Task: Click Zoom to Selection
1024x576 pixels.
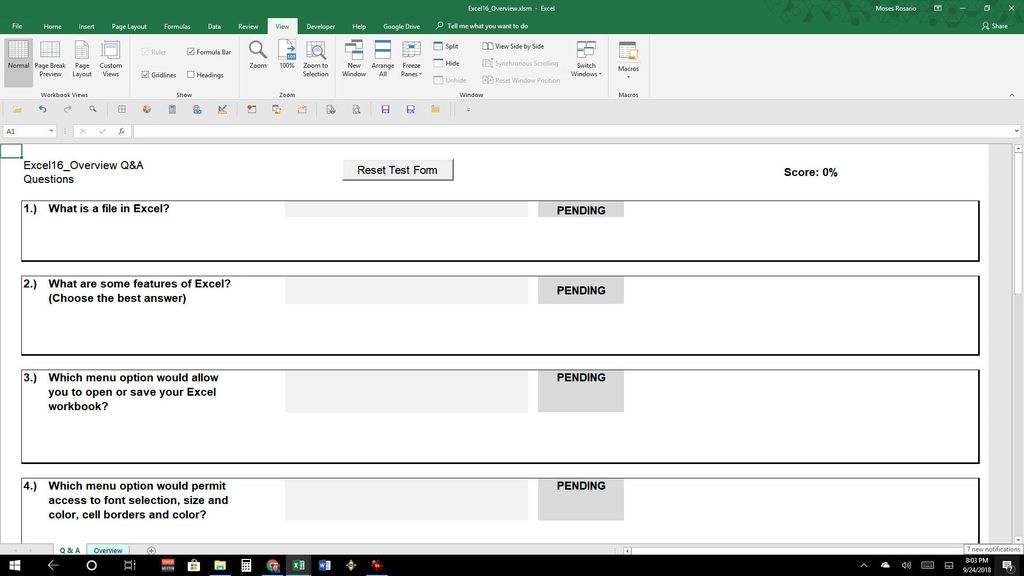Action: [315, 59]
